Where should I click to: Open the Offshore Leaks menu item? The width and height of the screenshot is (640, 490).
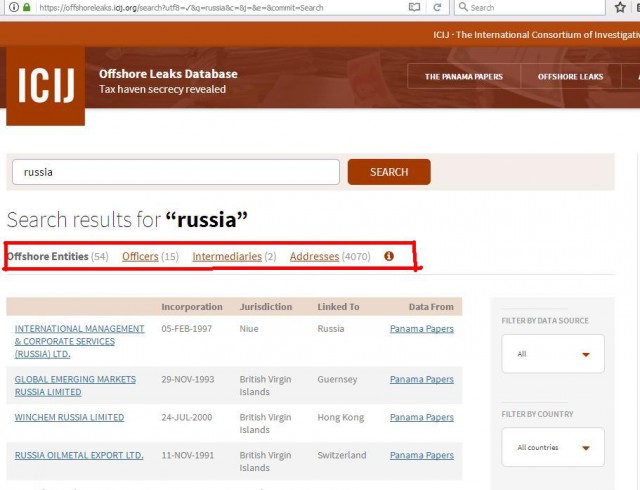tap(571, 77)
